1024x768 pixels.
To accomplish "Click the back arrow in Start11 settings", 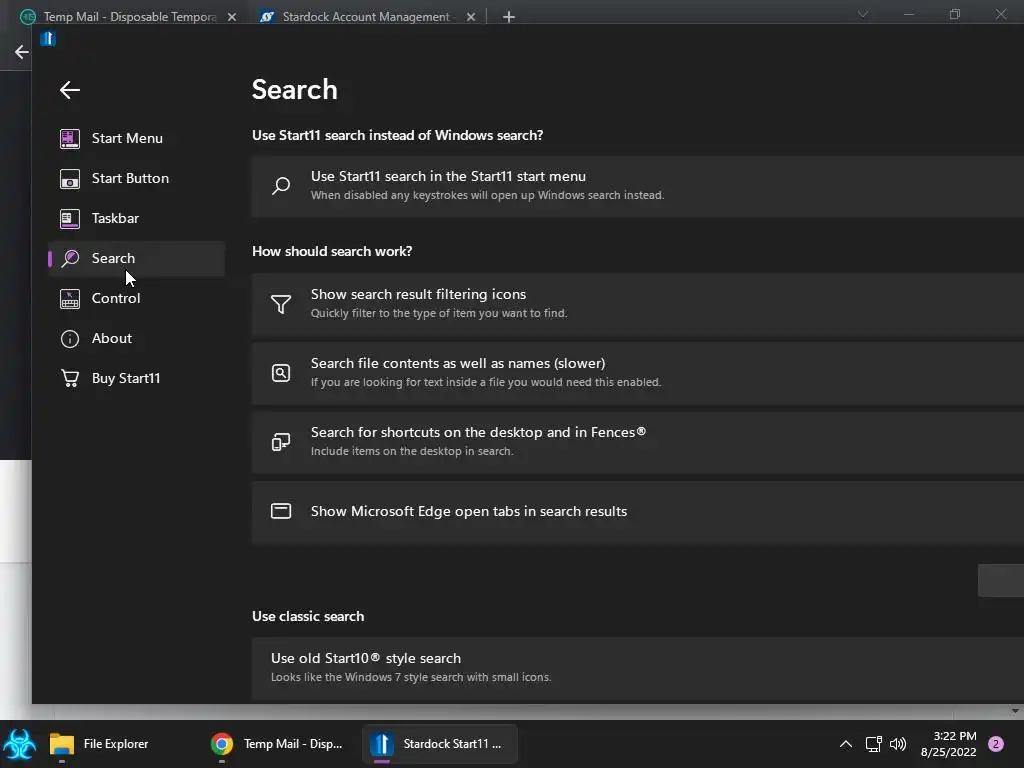I will [x=69, y=90].
